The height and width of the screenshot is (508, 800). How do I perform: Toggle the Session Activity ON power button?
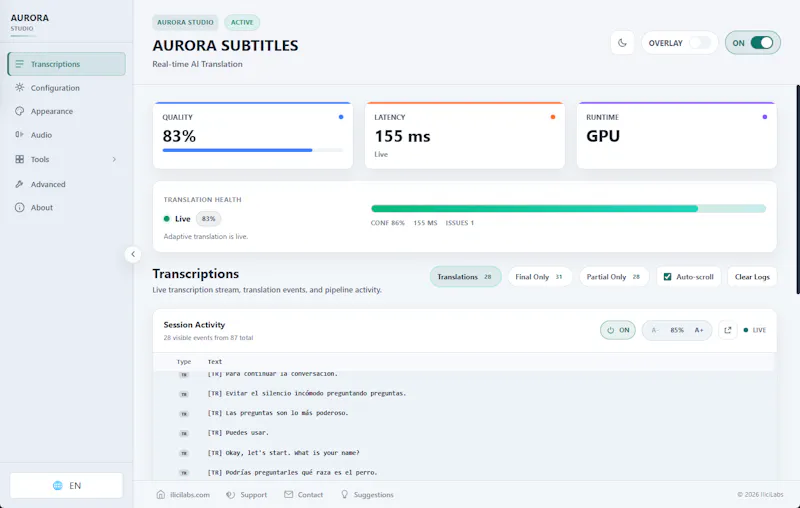point(618,330)
